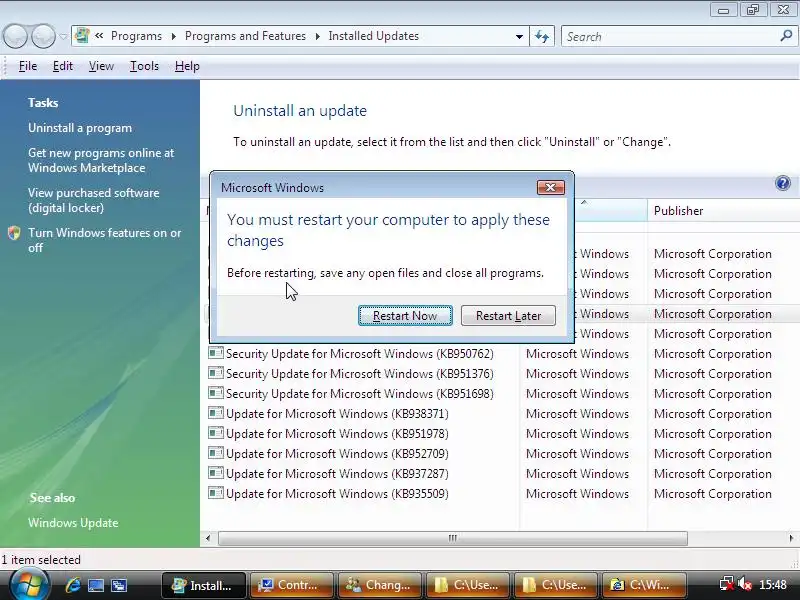Click the icon of update KB951698
This screenshot has height=600, width=800.
point(216,392)
